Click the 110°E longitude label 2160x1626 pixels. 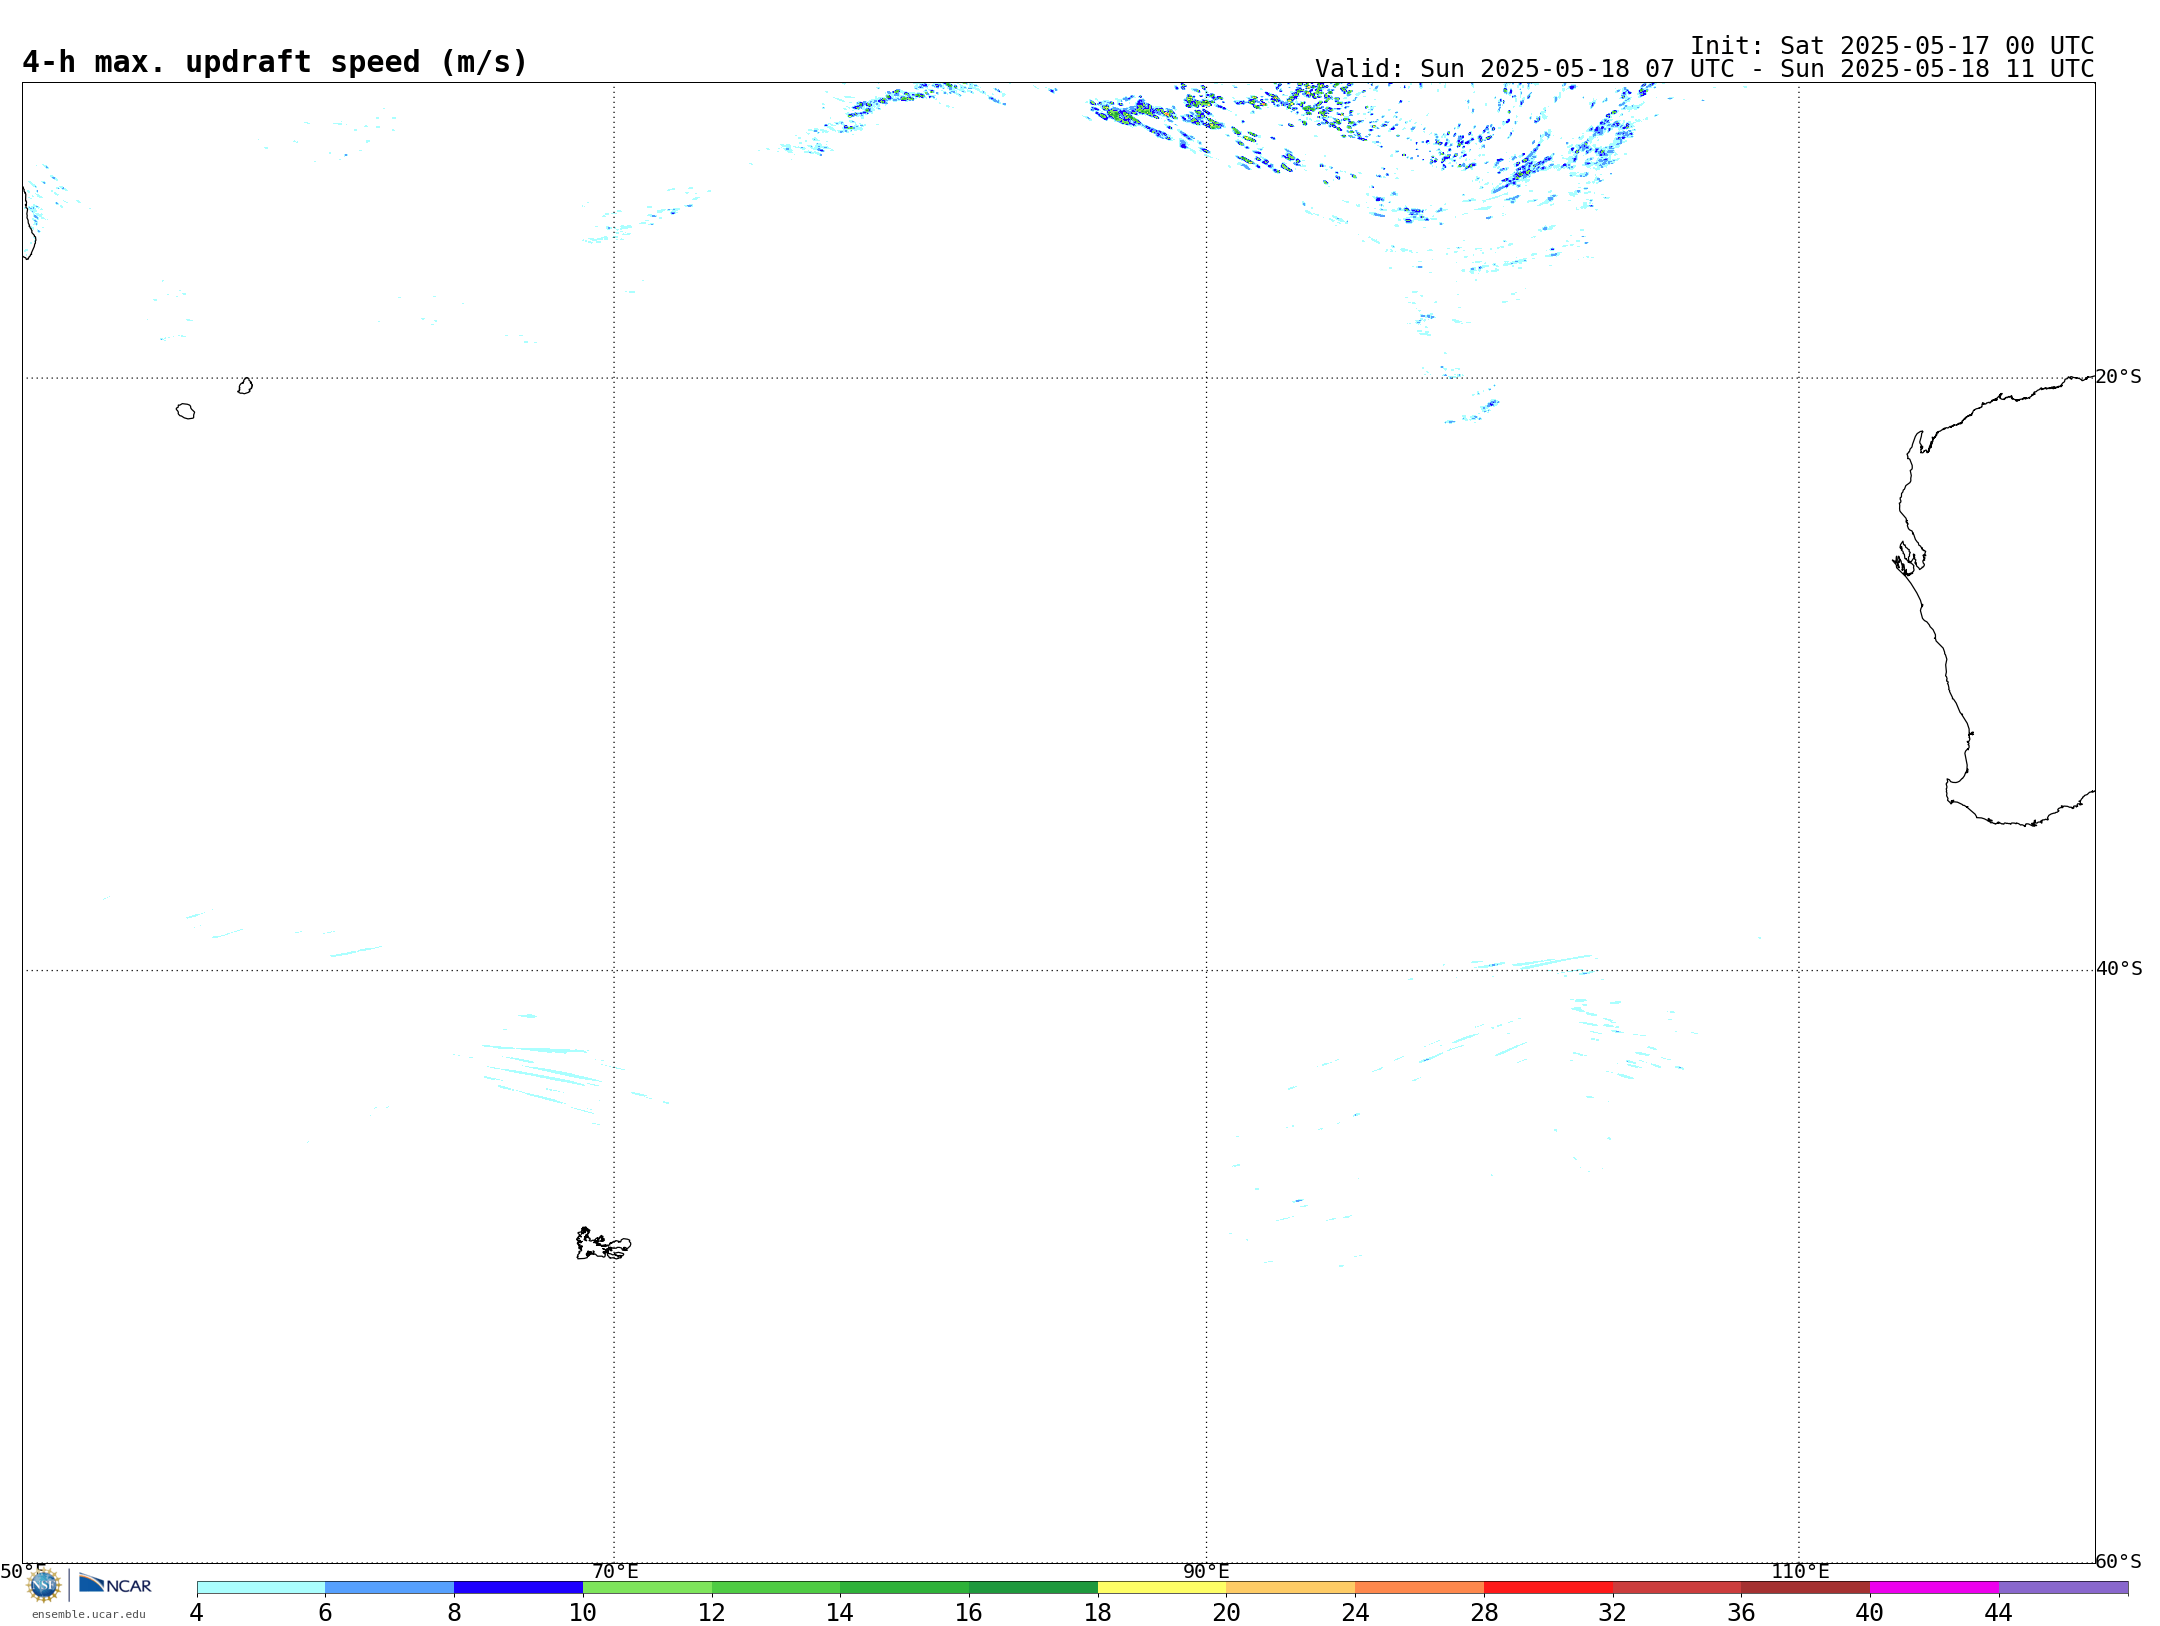coord(1800,1571)
